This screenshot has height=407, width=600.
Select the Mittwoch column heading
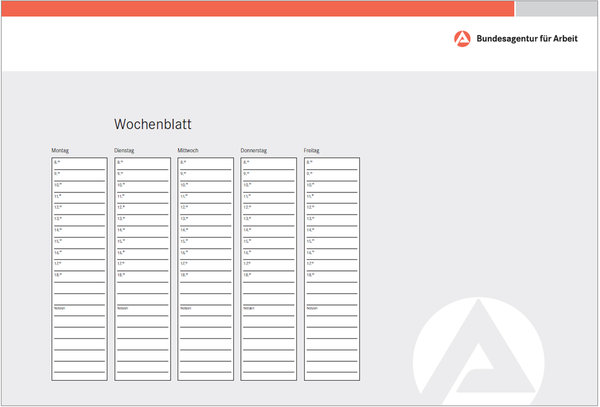coord(189,150)
